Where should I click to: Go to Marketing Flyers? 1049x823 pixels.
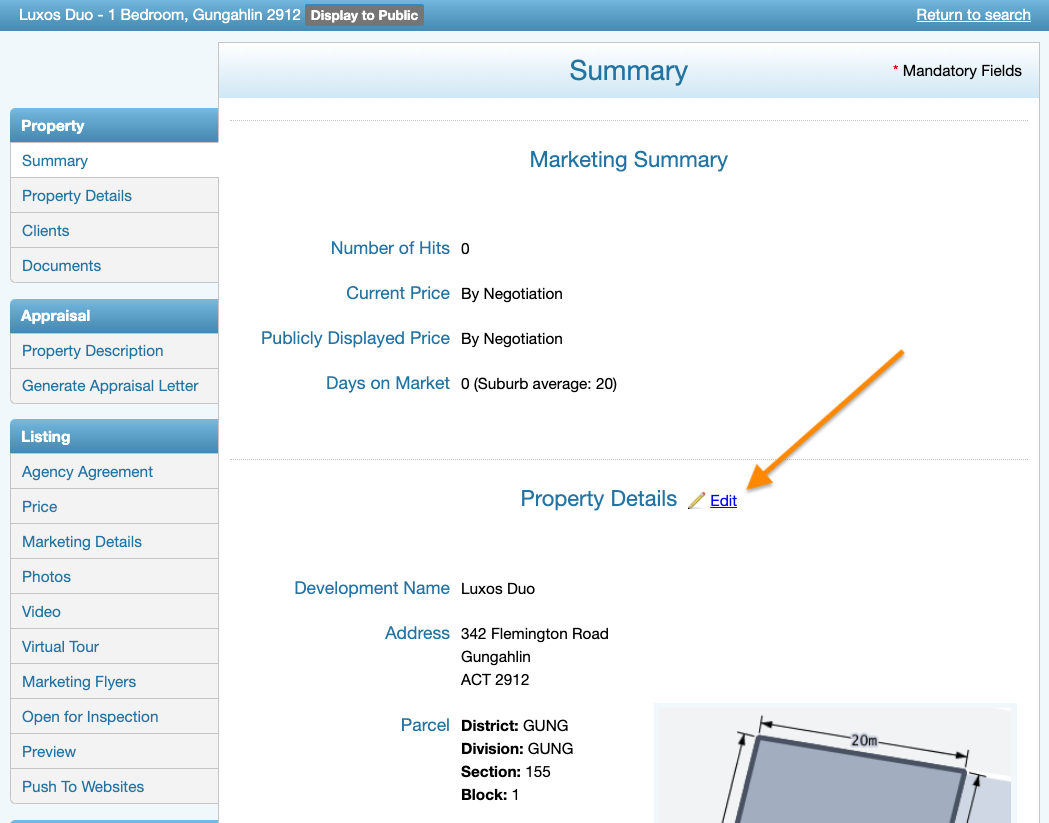[x=79, y=682]
